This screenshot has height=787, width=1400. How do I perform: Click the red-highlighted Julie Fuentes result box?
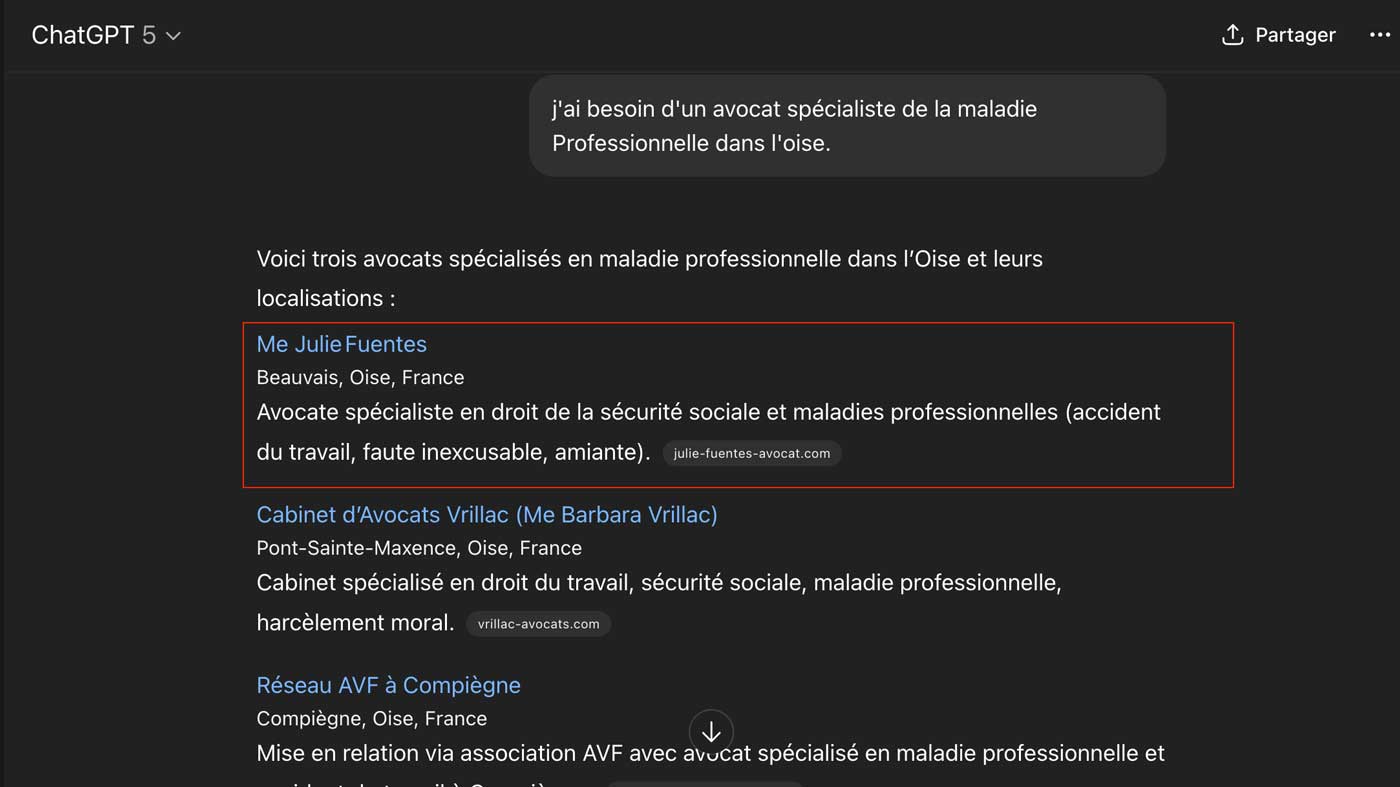pyautogui.click(x=740, y=405)
